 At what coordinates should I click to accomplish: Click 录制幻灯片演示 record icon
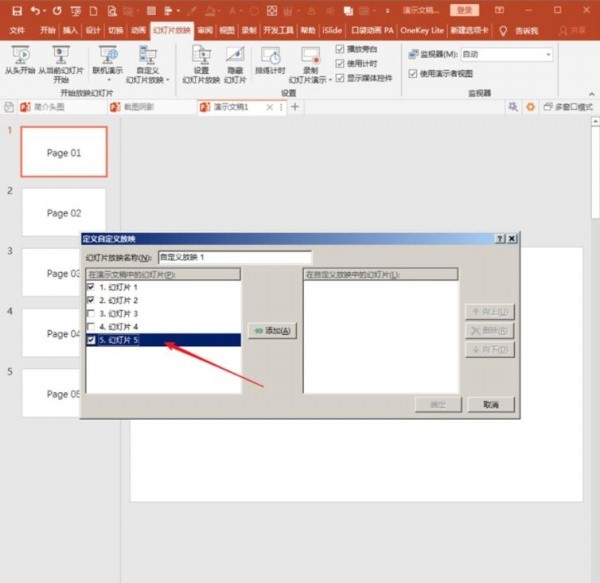[308, 64]
